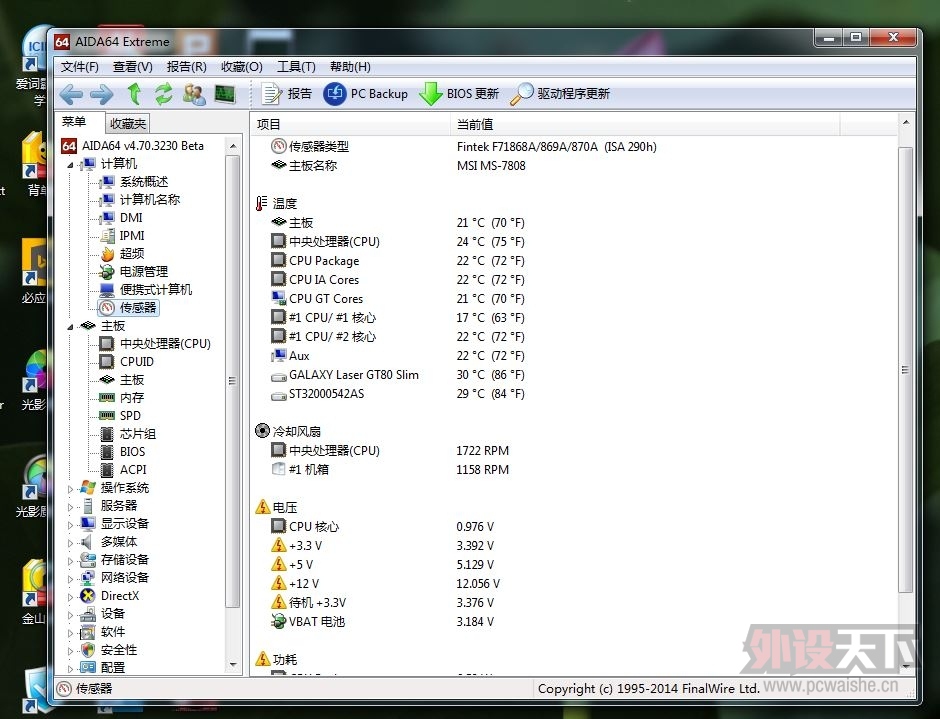Open PC Backup from toolbar
The image size is (940, 719).
click(366, 94)
